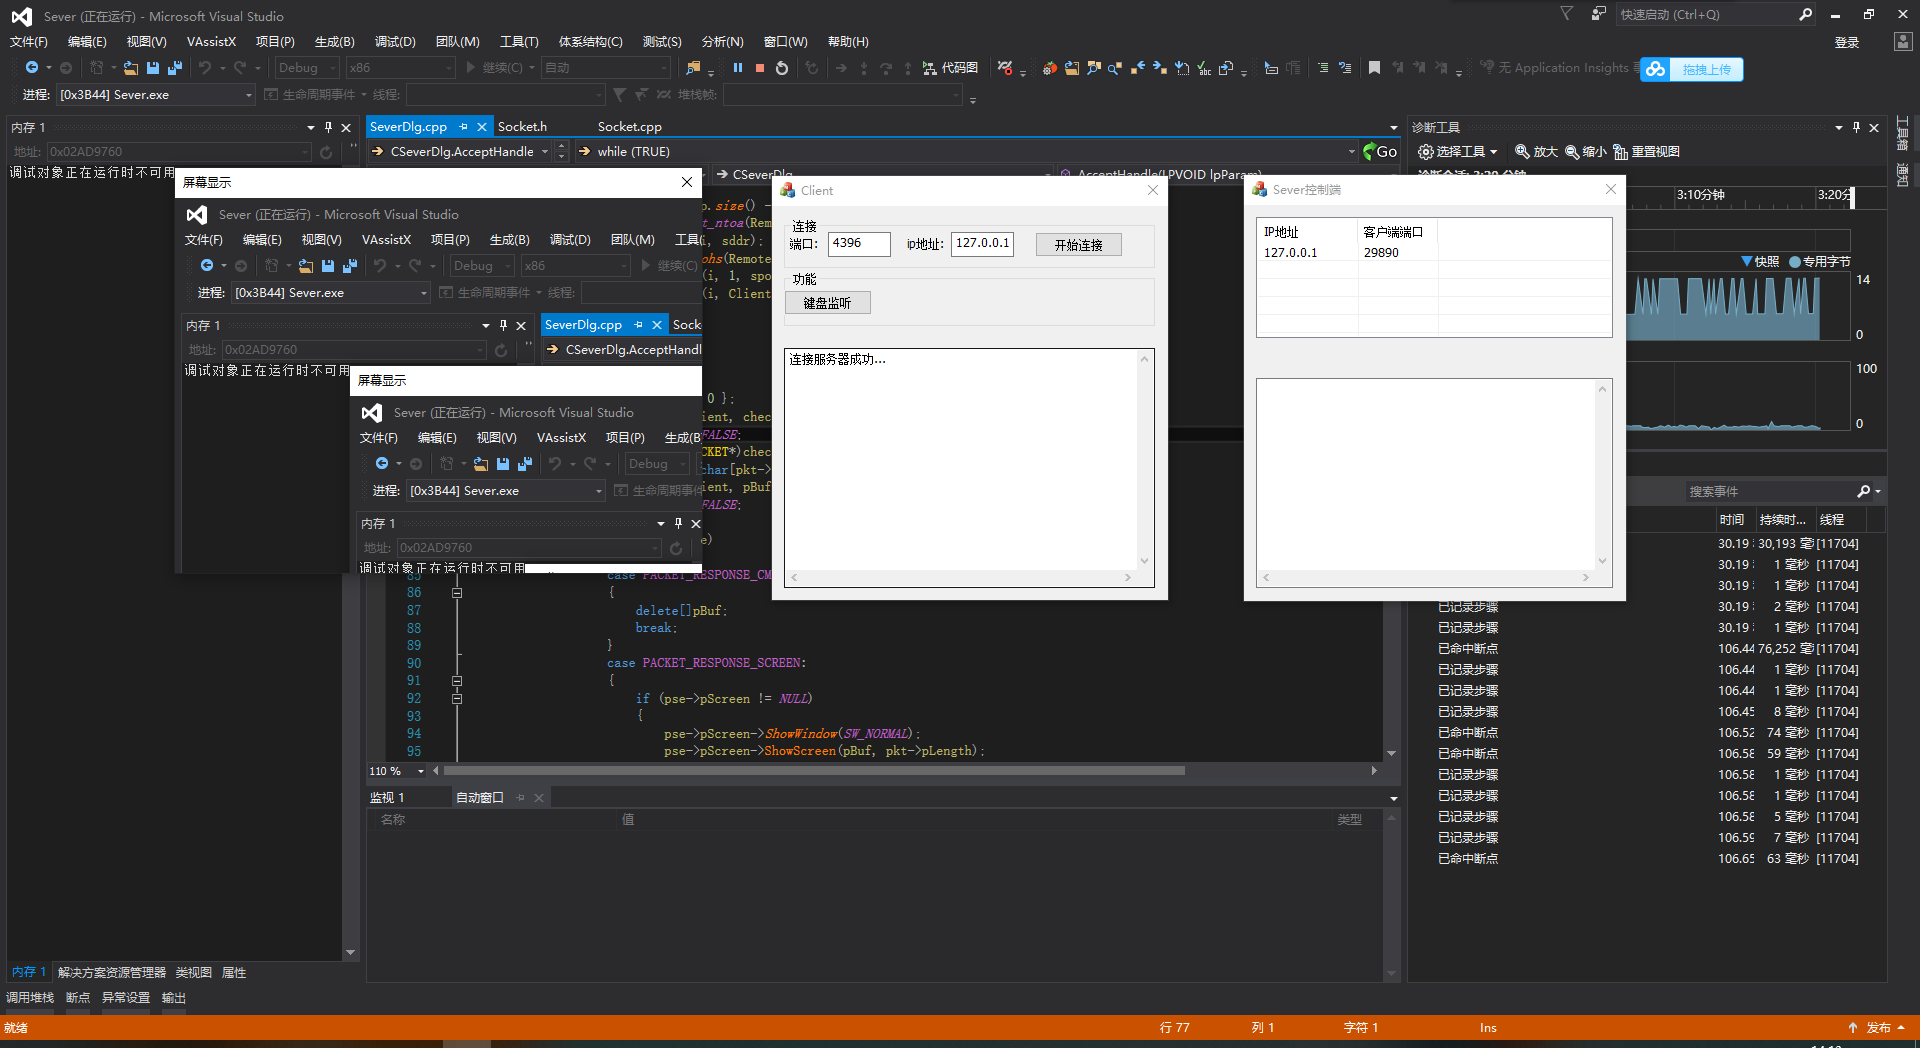
Task: Click the Sign In (登录) link
Action: tap(1846, 43)
